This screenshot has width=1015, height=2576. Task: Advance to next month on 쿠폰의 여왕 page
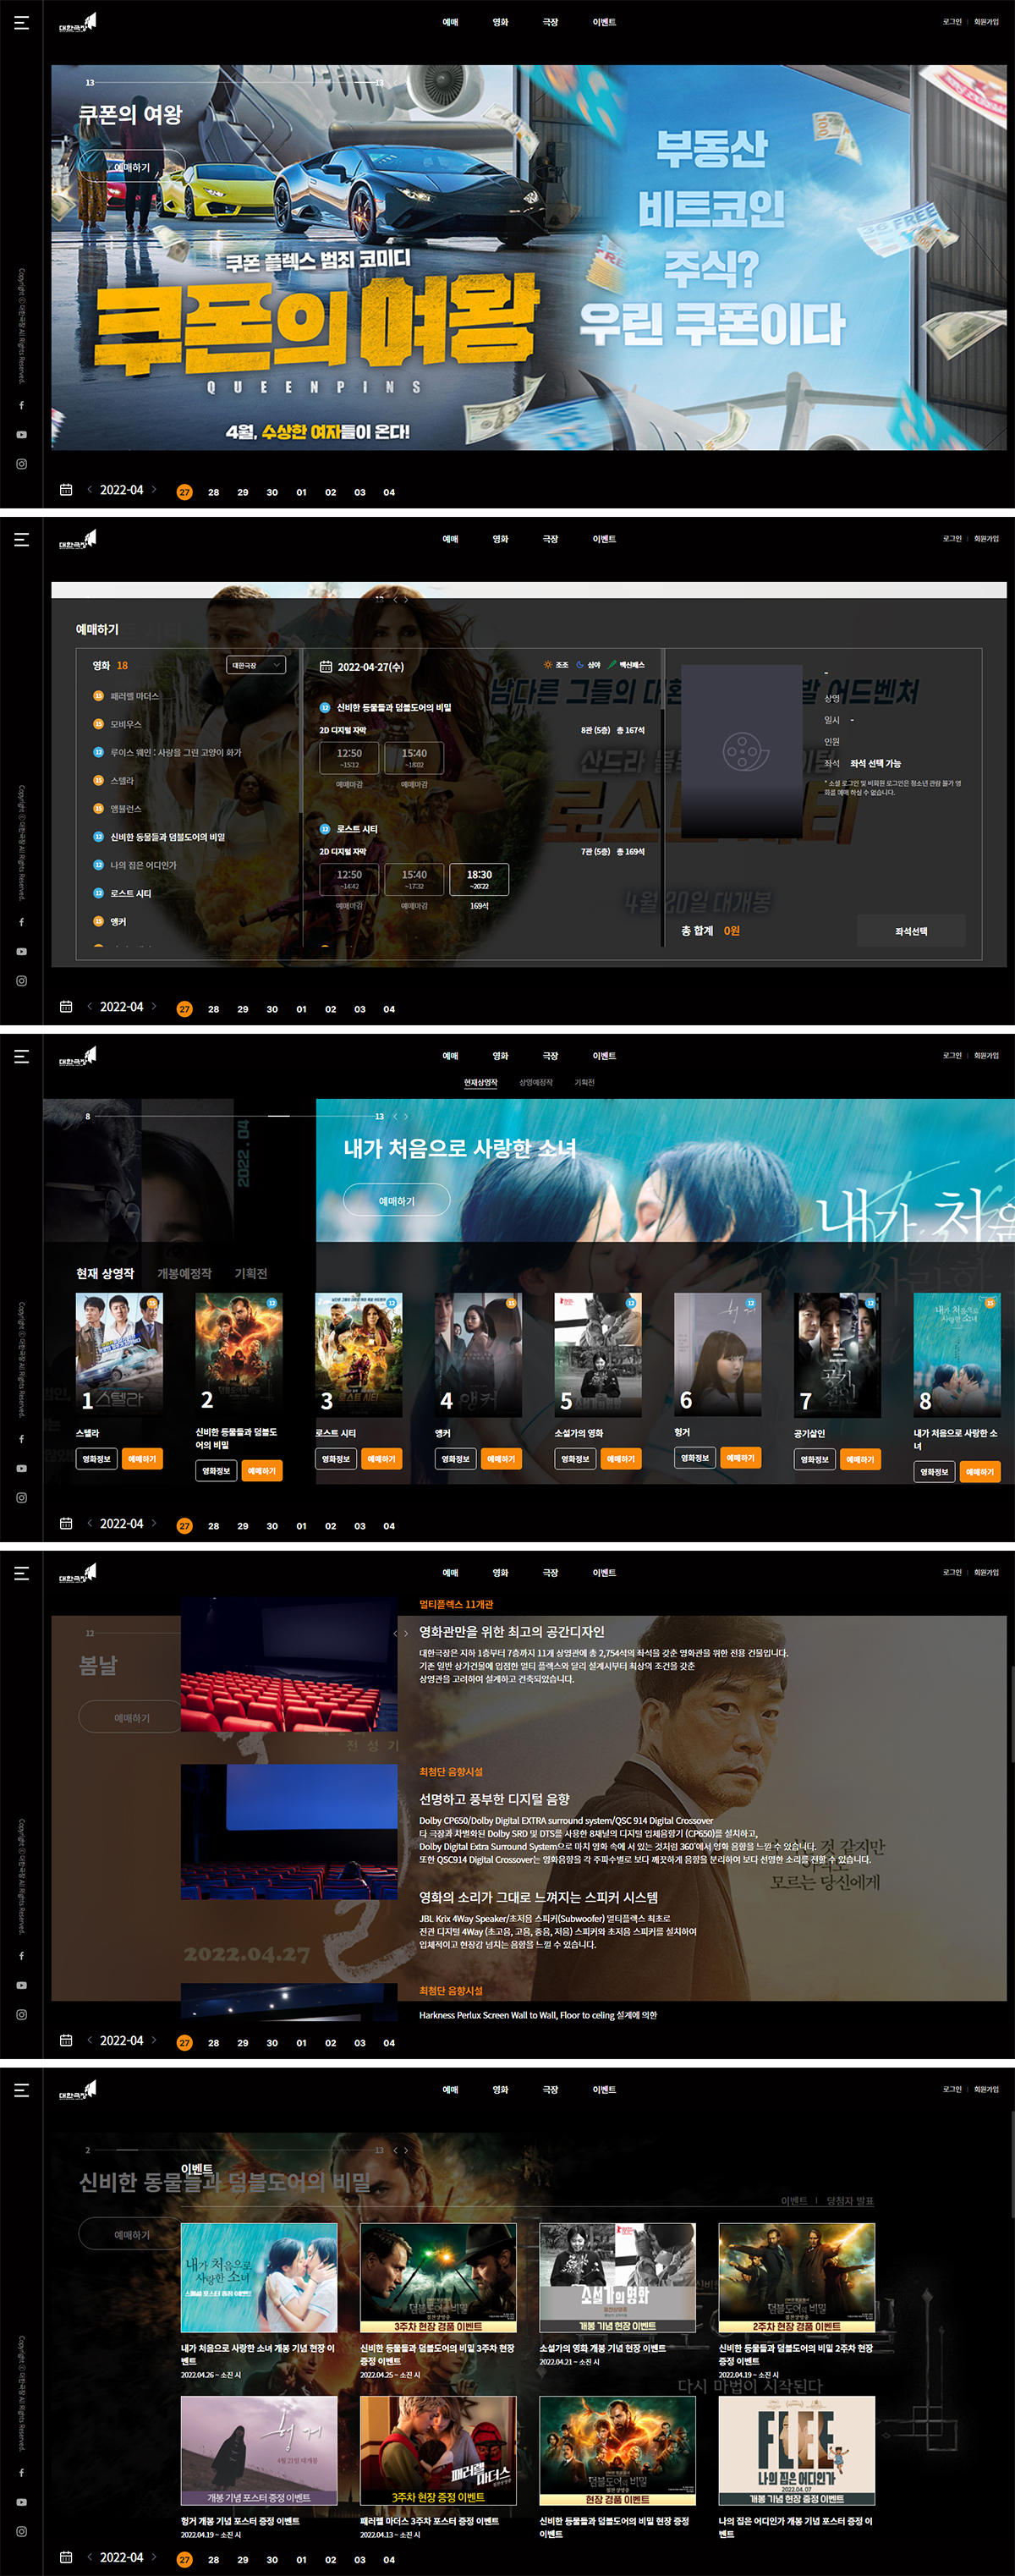[154, 490]
